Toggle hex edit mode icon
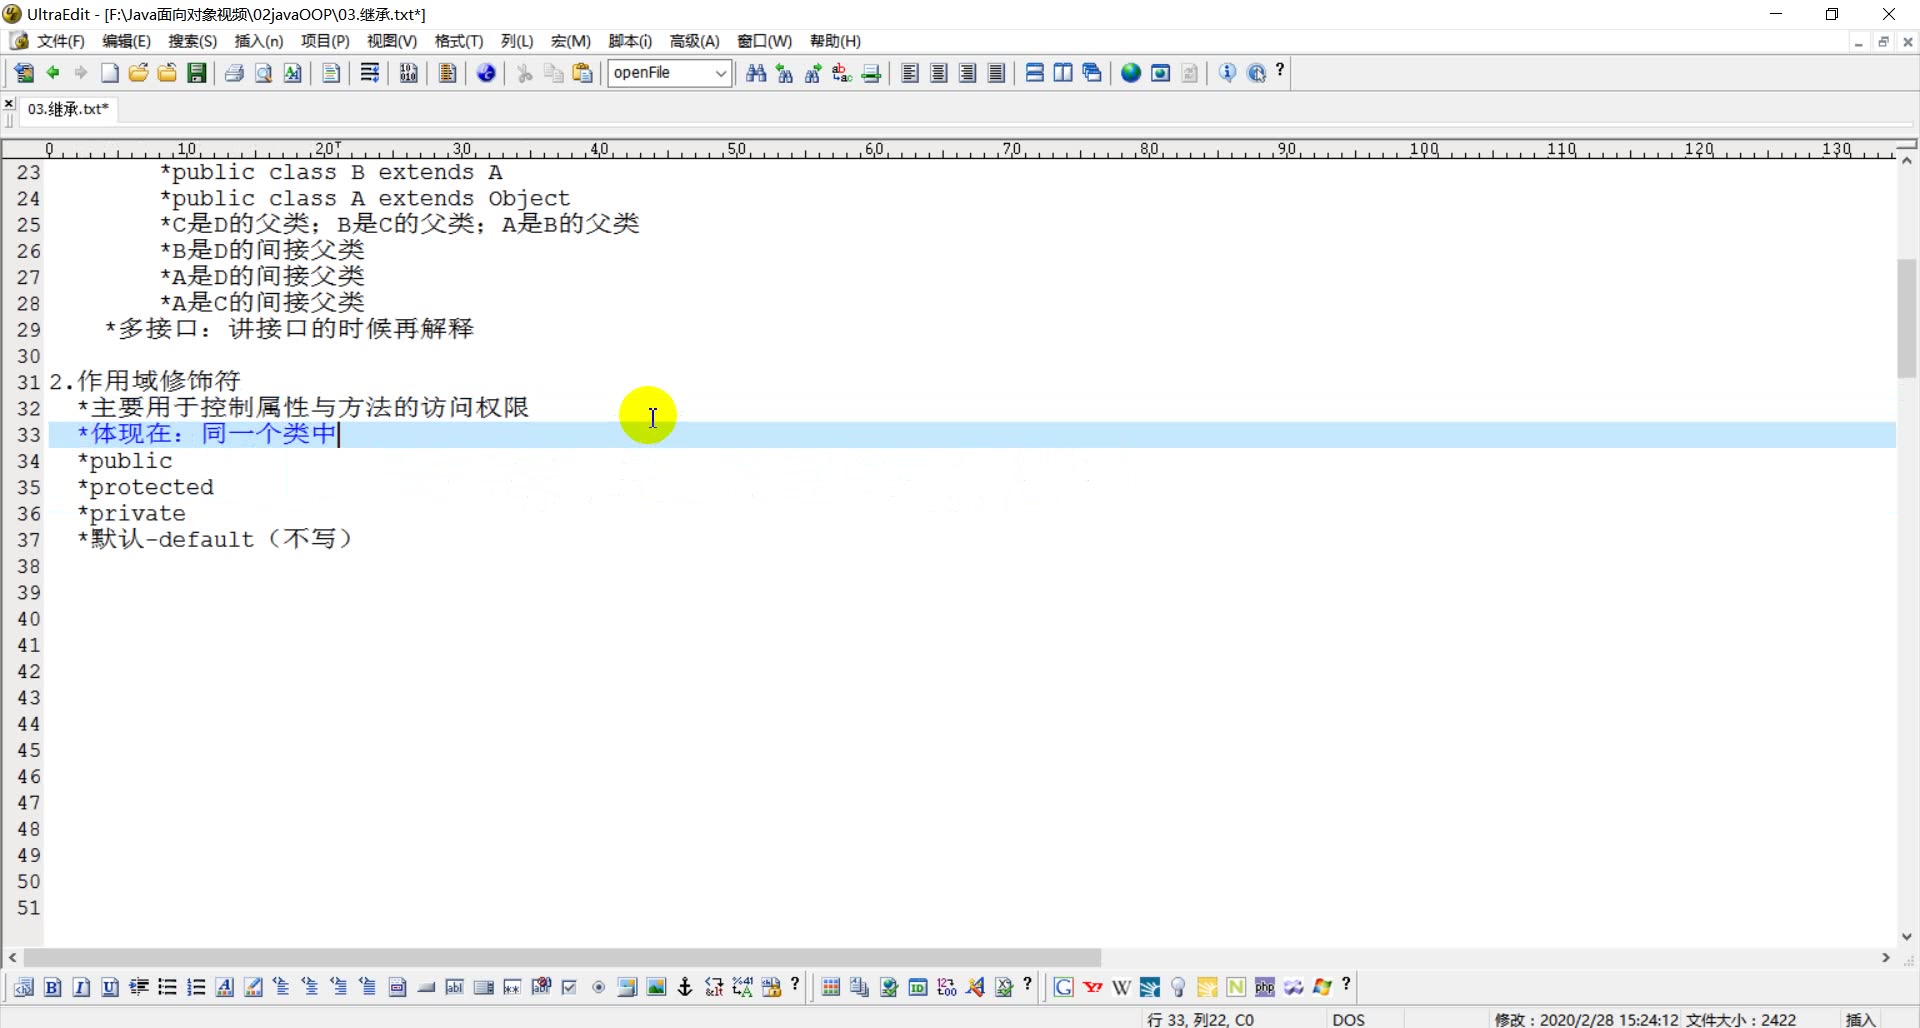 coord(408,73)
